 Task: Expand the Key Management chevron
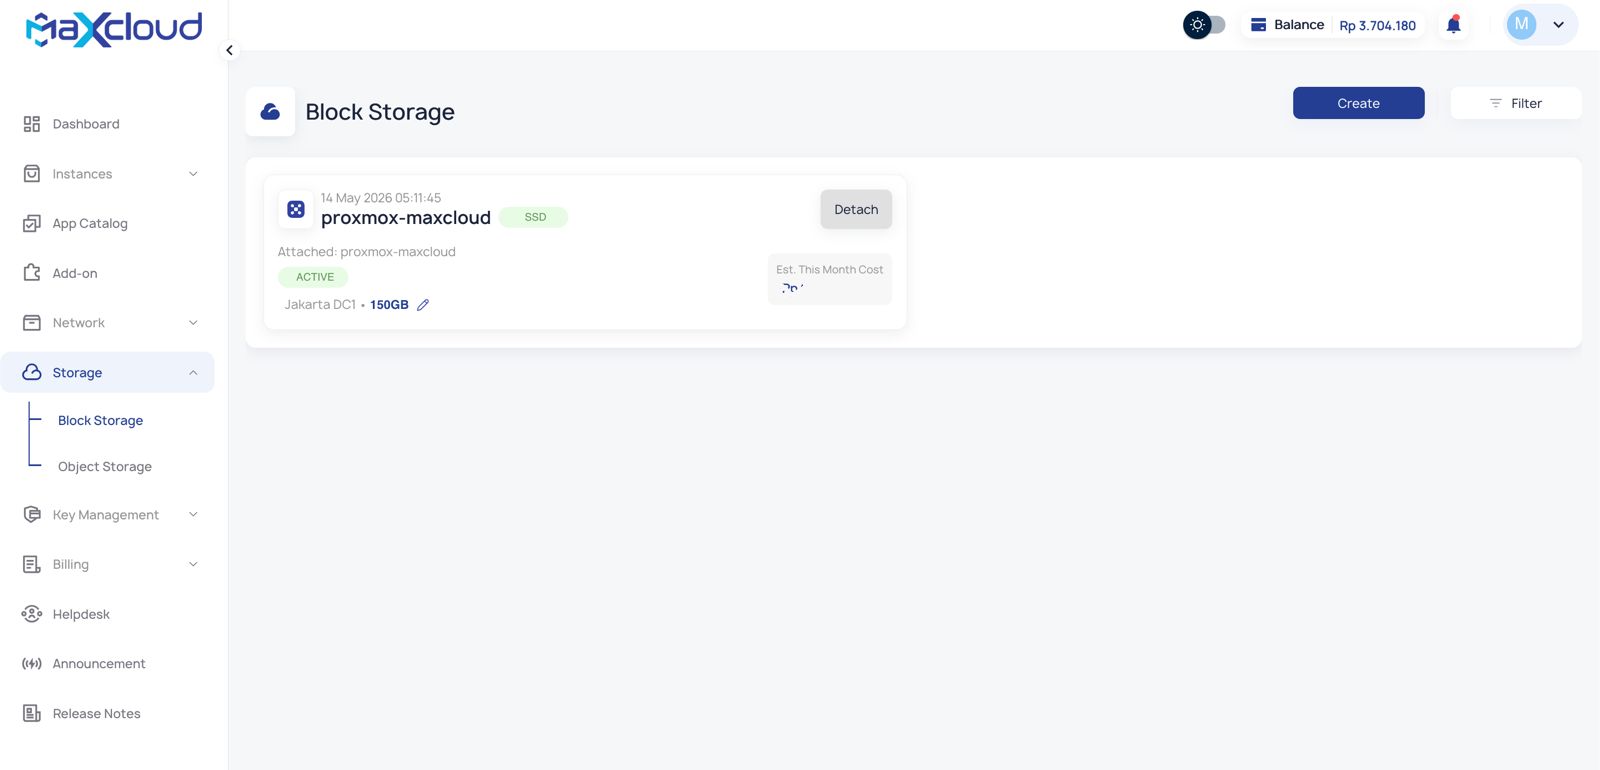click(193, 515)
